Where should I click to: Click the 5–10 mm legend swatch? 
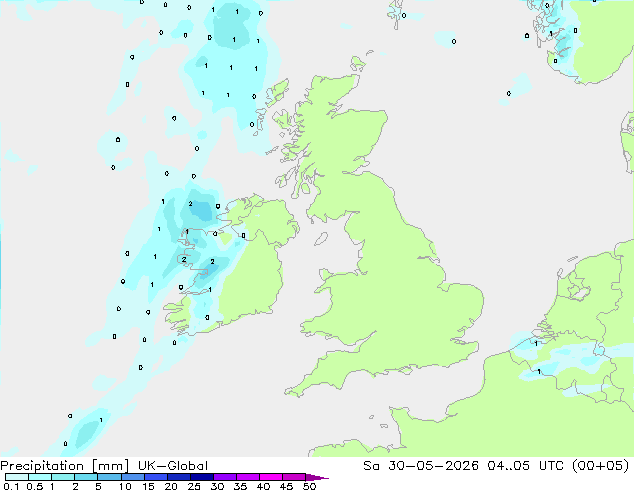pos(109,477)
